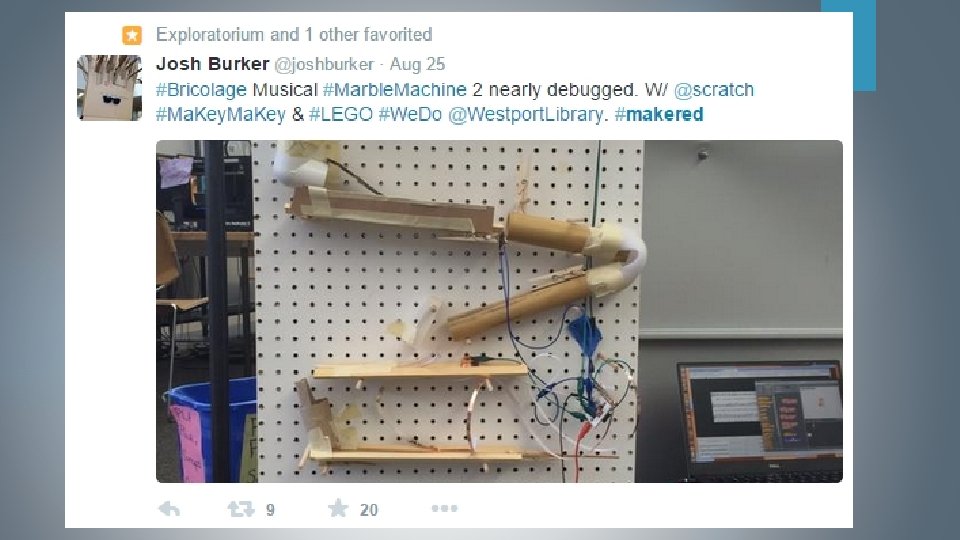Follow the #MaKeyMaKey hashtag
This screenshot has height=540, width=960.
[221, 114]
